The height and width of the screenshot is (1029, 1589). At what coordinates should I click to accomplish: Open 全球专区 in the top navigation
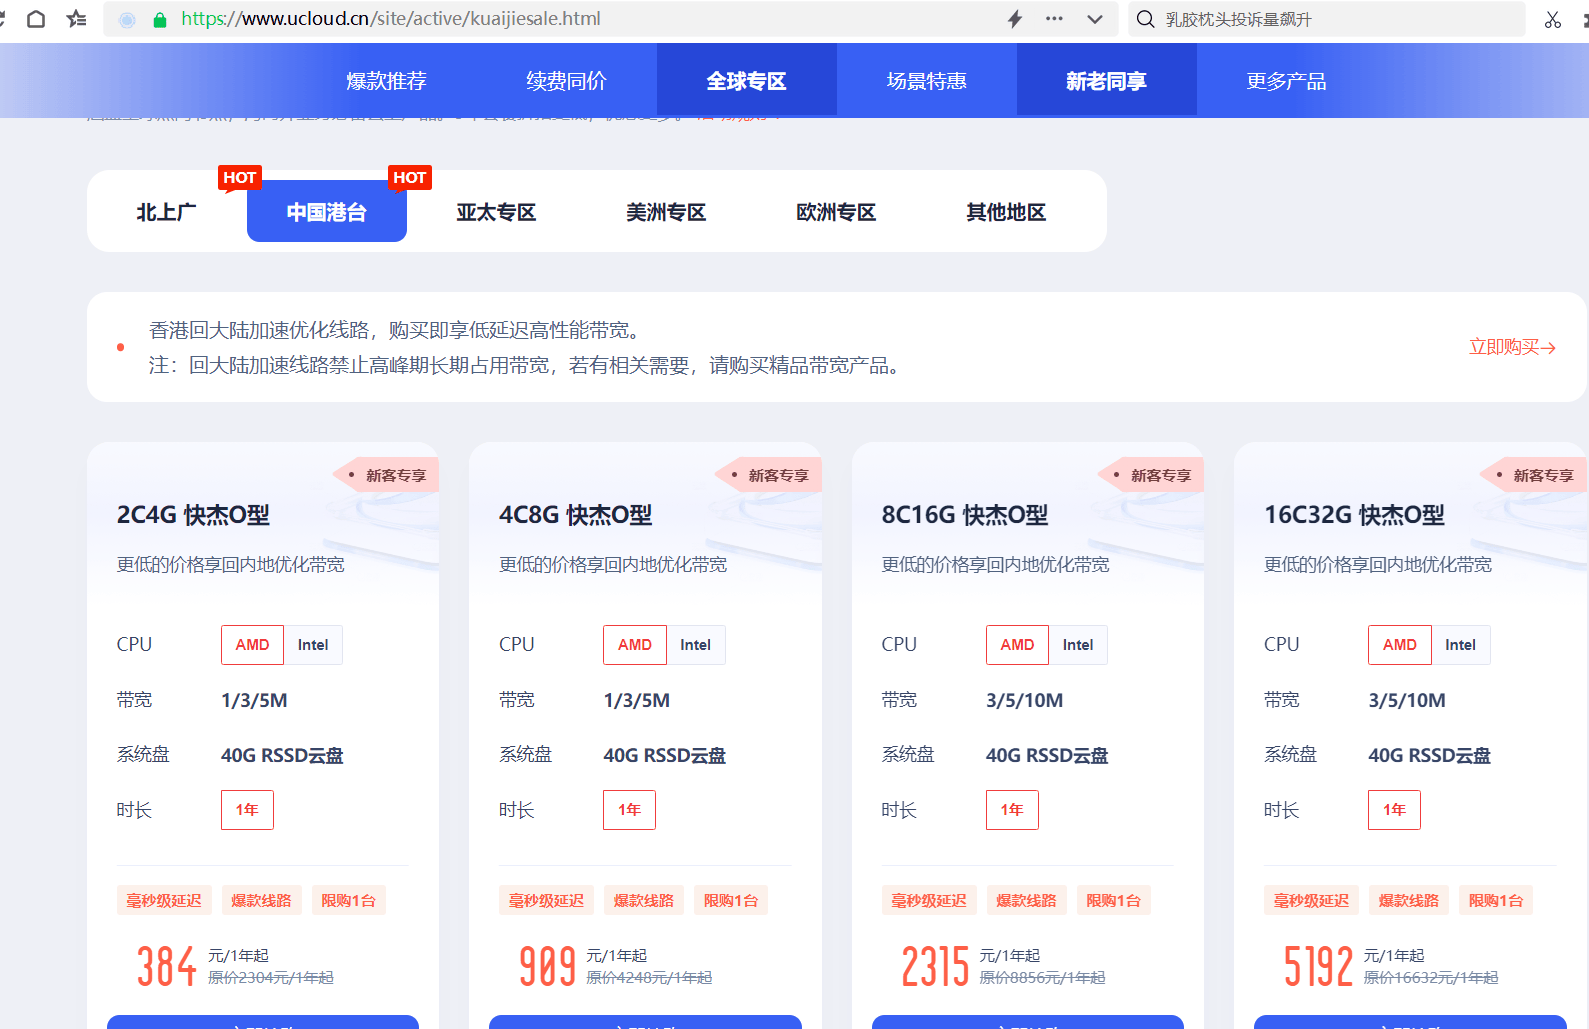point(746,81)
